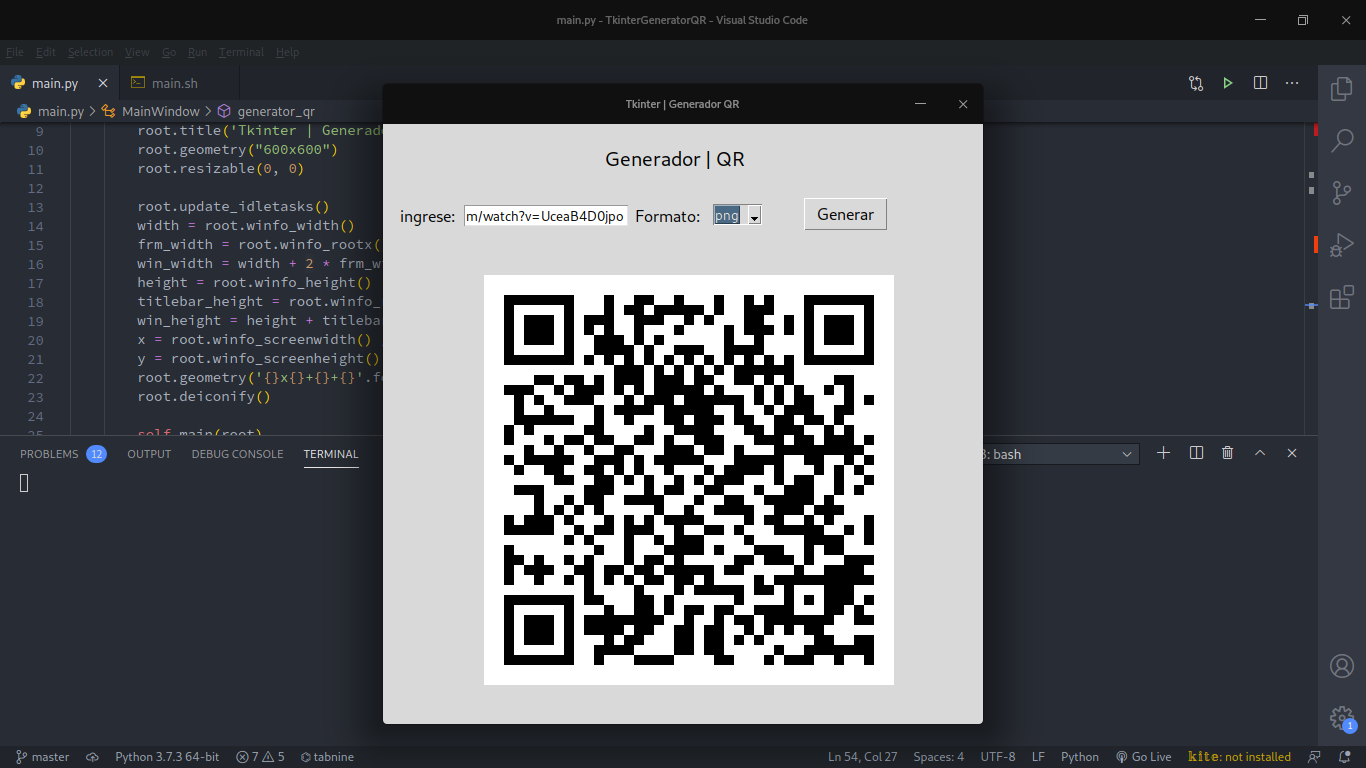Click kite: not installed status item
The height and width of the screenshot is (768, 1366).
click(x=1239, y=757)
